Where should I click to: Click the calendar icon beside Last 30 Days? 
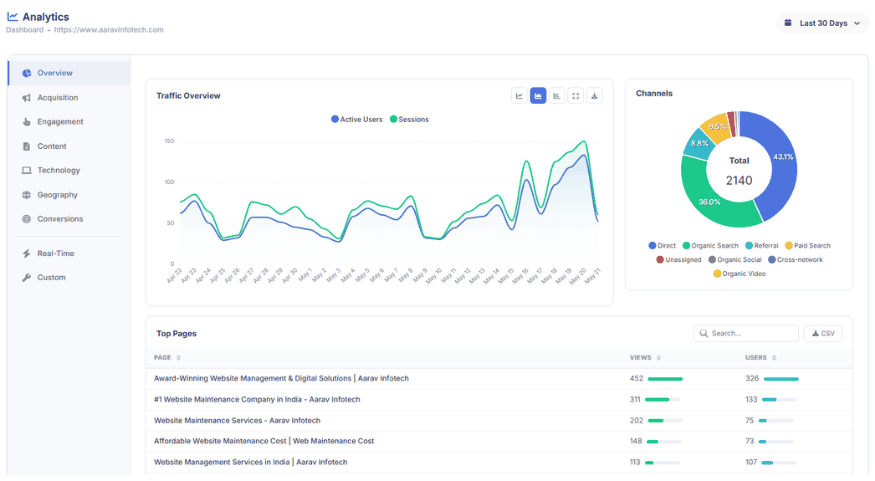click(x=788, y=23)
